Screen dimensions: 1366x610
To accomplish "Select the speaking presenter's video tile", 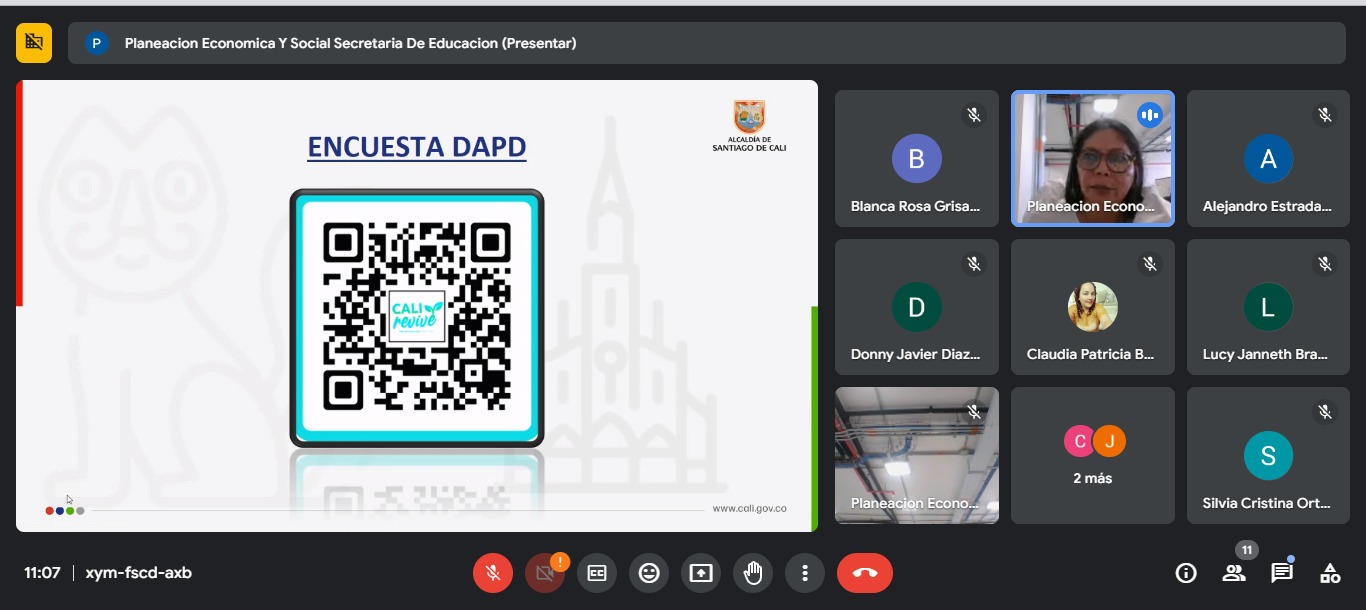I will [1093, 158].
